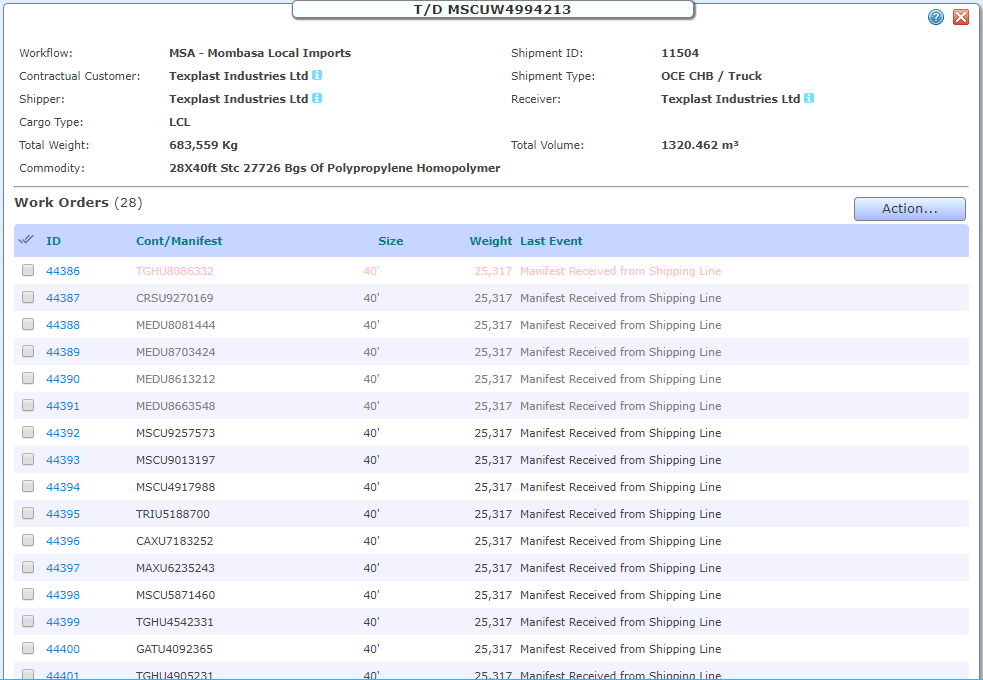Open the Action... dropdown menu
This screenshot has height=680, width=983.
909,208
